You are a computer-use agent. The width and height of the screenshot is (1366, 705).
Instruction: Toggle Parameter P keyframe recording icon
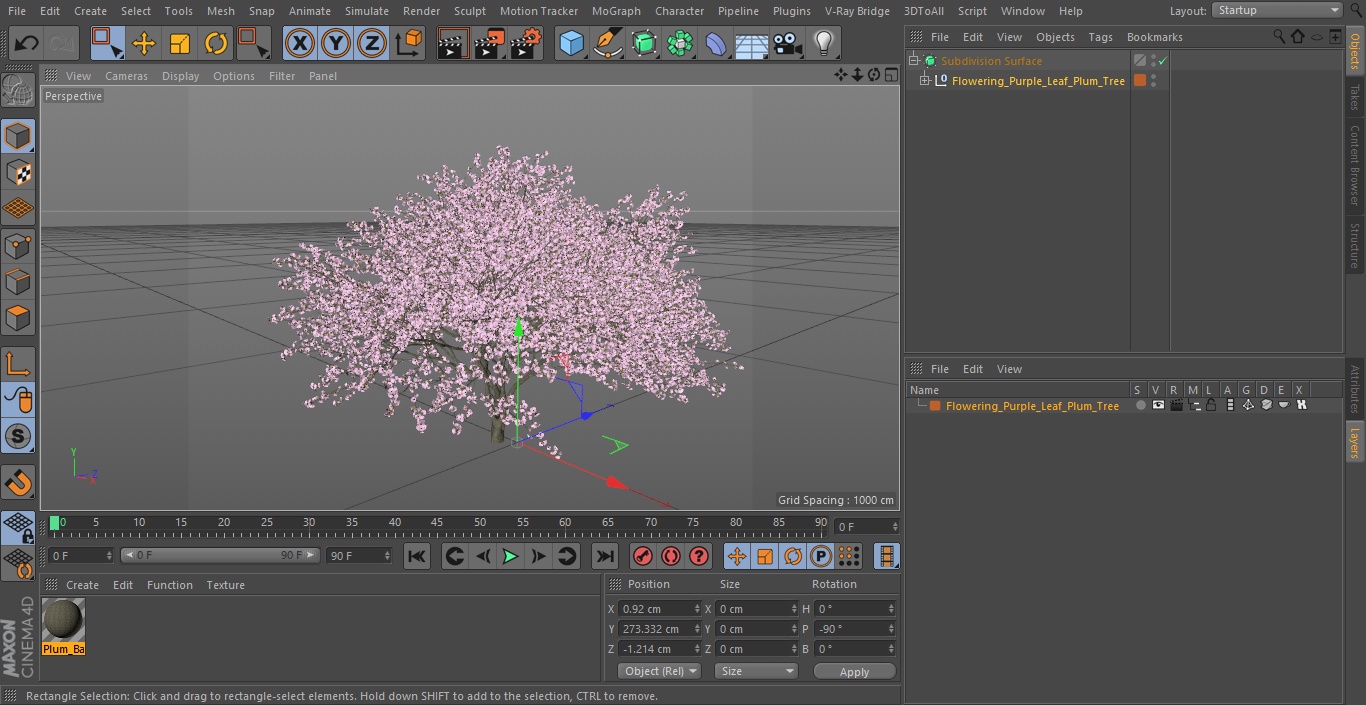point(821,556)
